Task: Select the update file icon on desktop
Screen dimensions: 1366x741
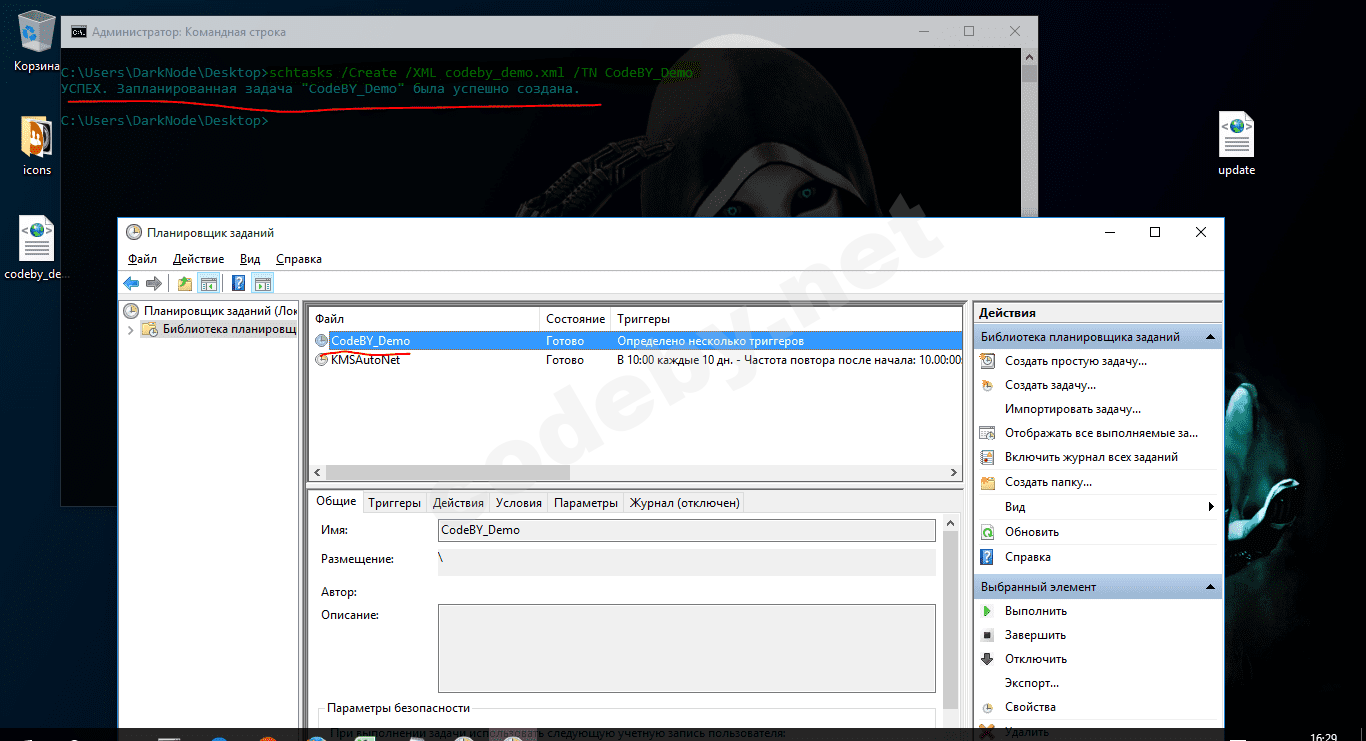Action: coord(1236,144)
